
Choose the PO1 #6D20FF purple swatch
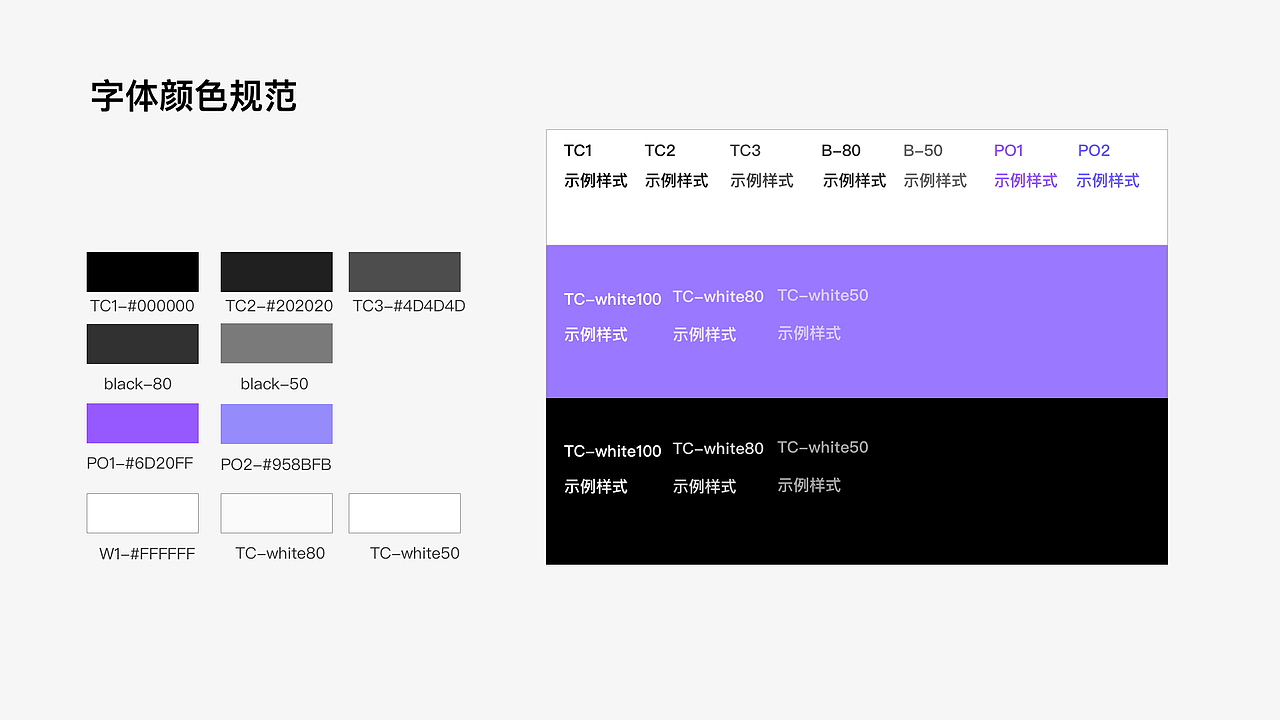coord(143,423)
